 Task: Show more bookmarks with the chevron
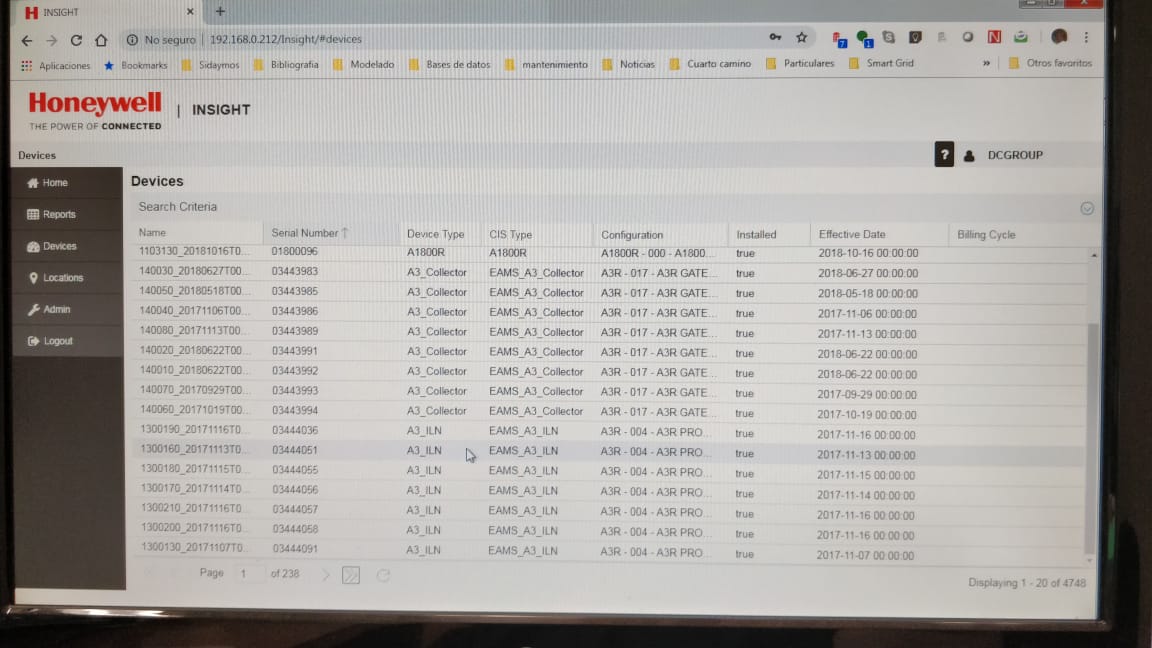(986, 63)
